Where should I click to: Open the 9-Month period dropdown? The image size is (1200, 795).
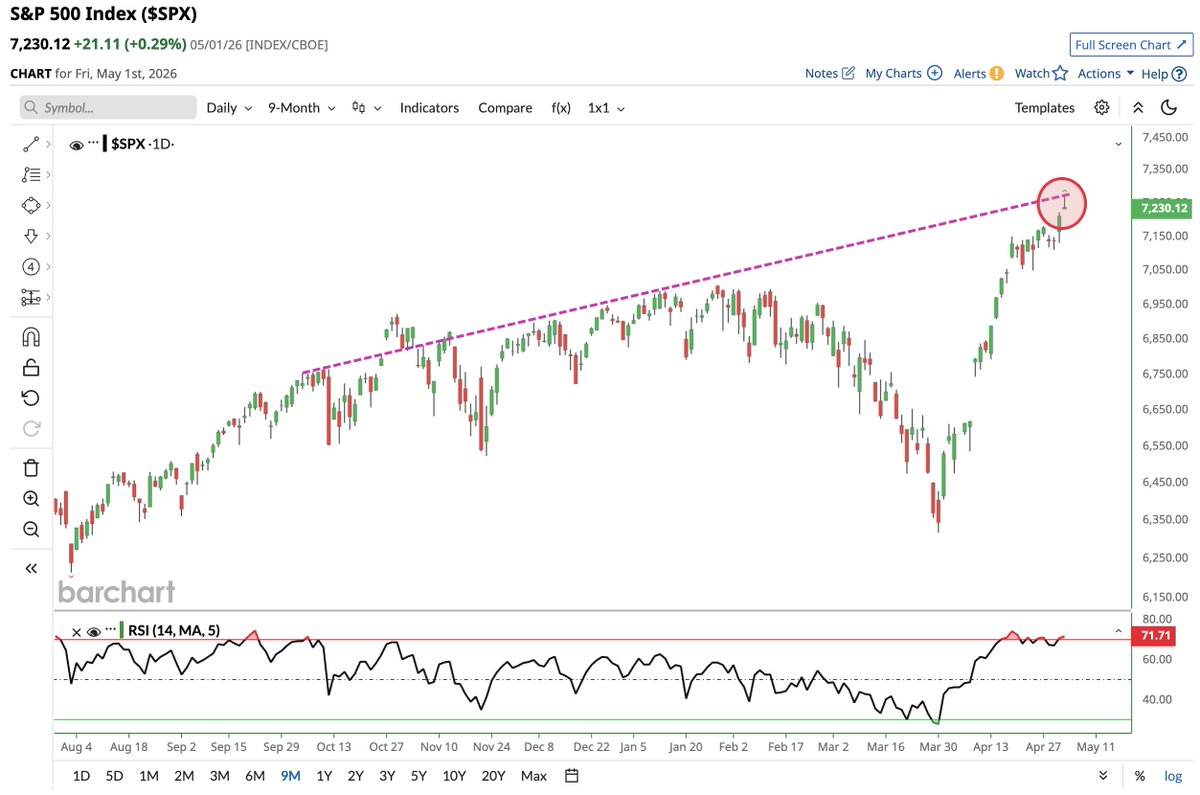(x=301, y=108)
